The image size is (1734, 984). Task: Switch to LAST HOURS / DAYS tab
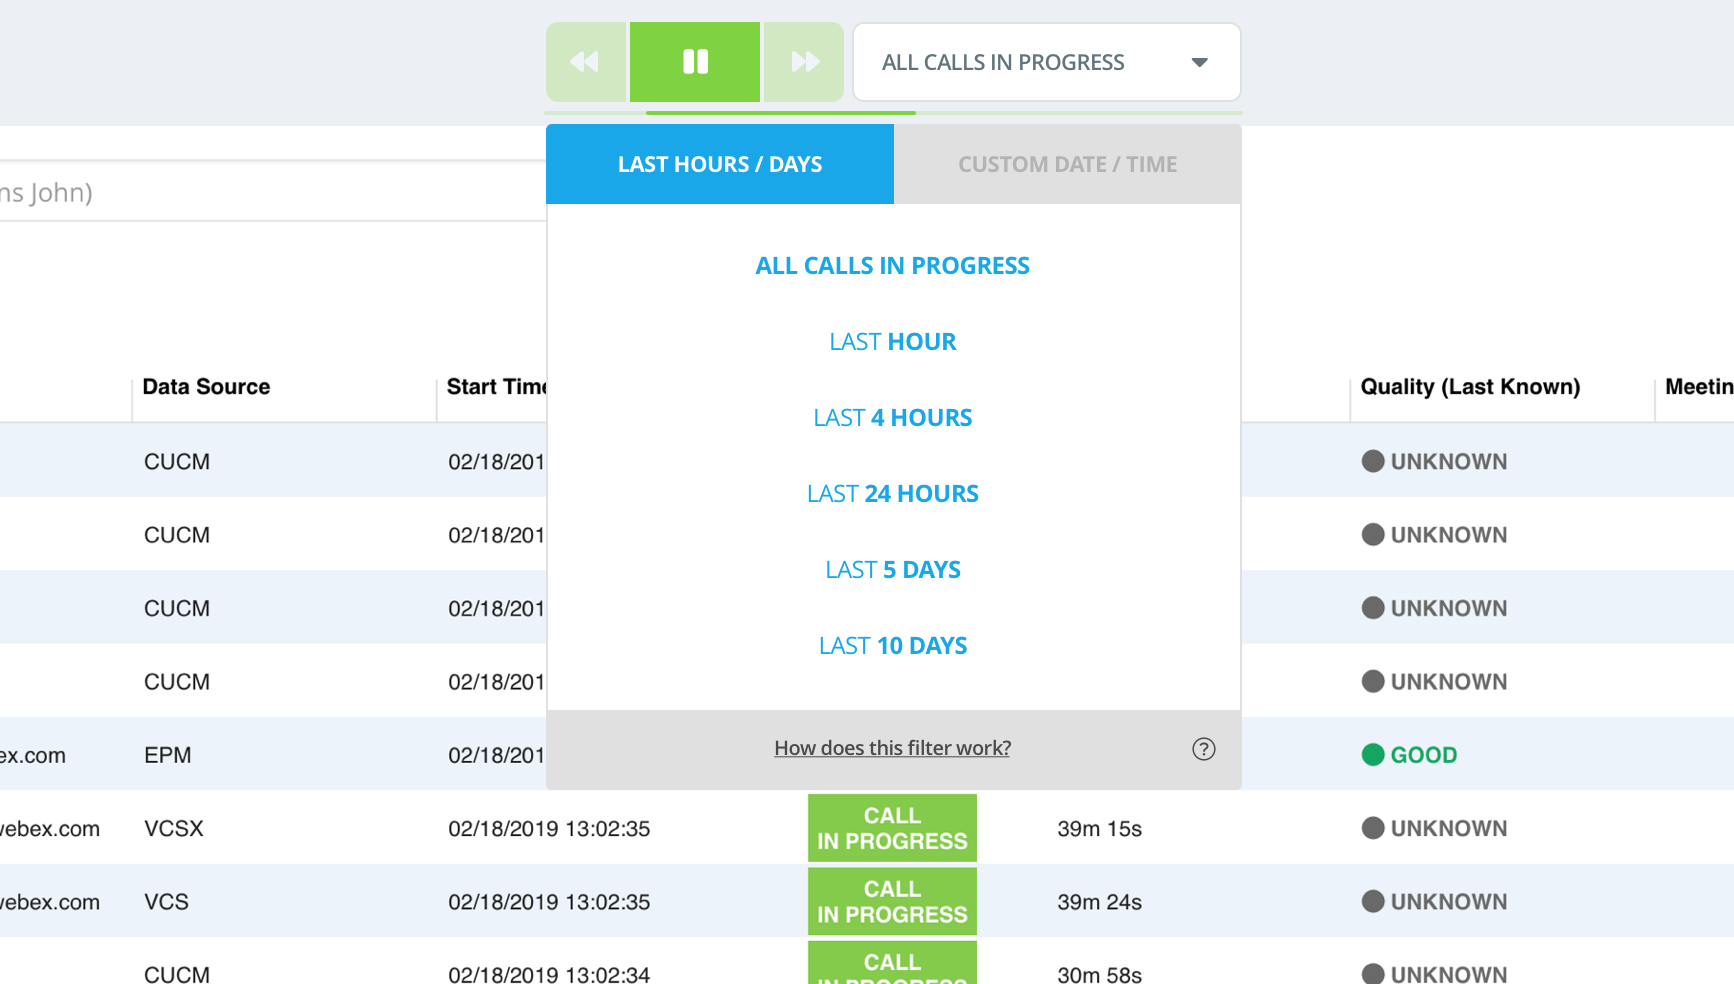(x=720, y=164)
